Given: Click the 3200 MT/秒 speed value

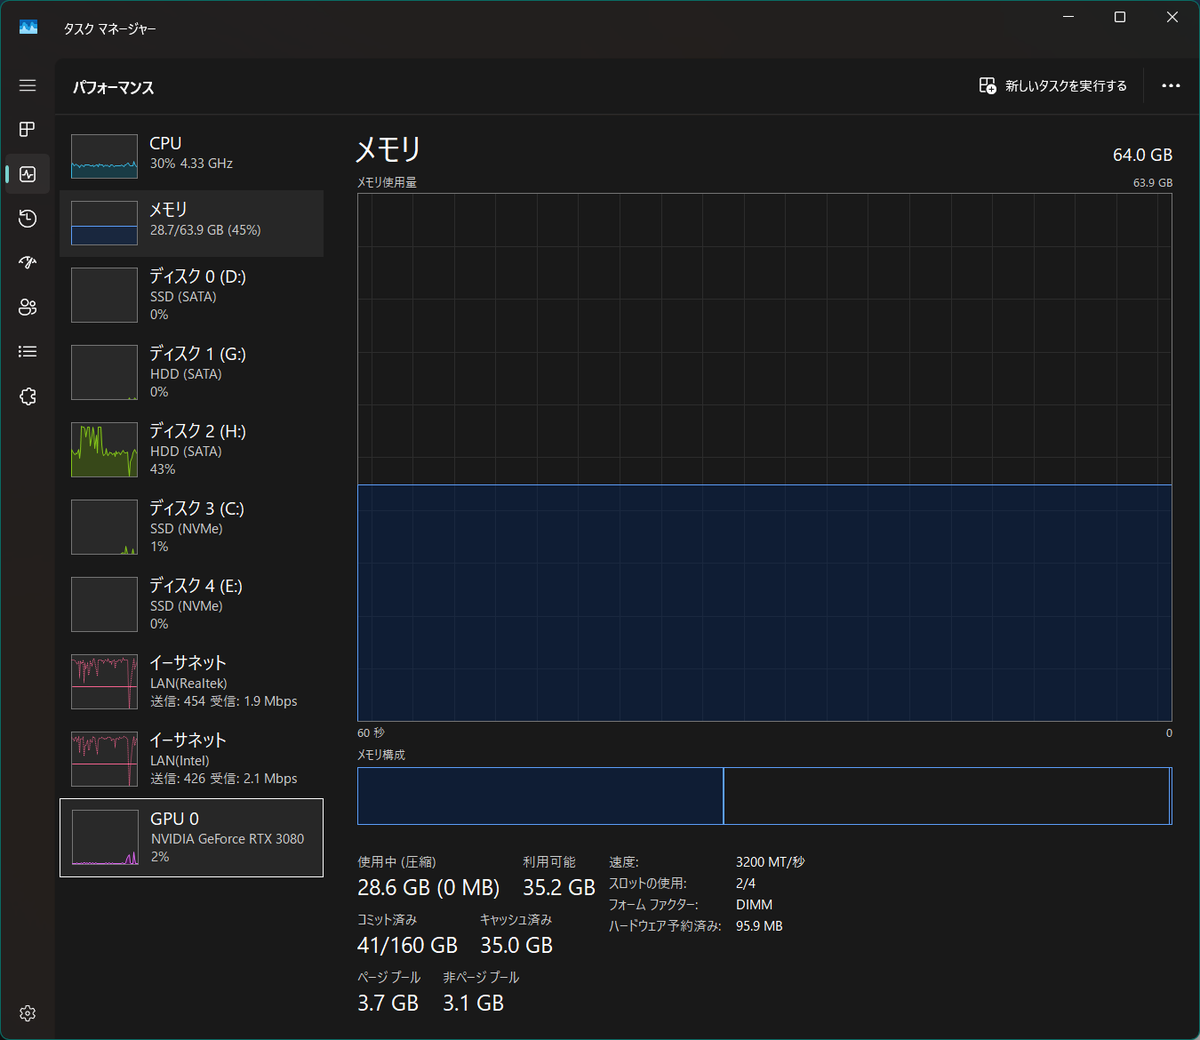Looking at the screenshot, I should point(770,862).
